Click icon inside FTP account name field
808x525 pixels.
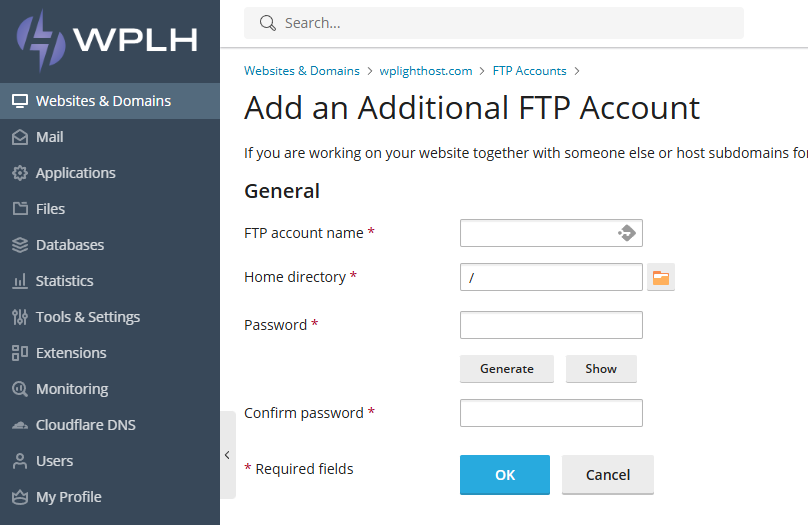[x=627, y=233]
